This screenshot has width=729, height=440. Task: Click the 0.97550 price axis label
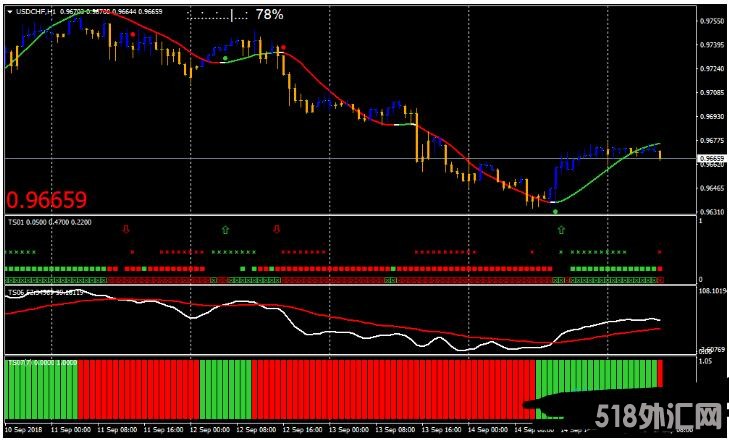pyautogui.click(x=711, y=21)
